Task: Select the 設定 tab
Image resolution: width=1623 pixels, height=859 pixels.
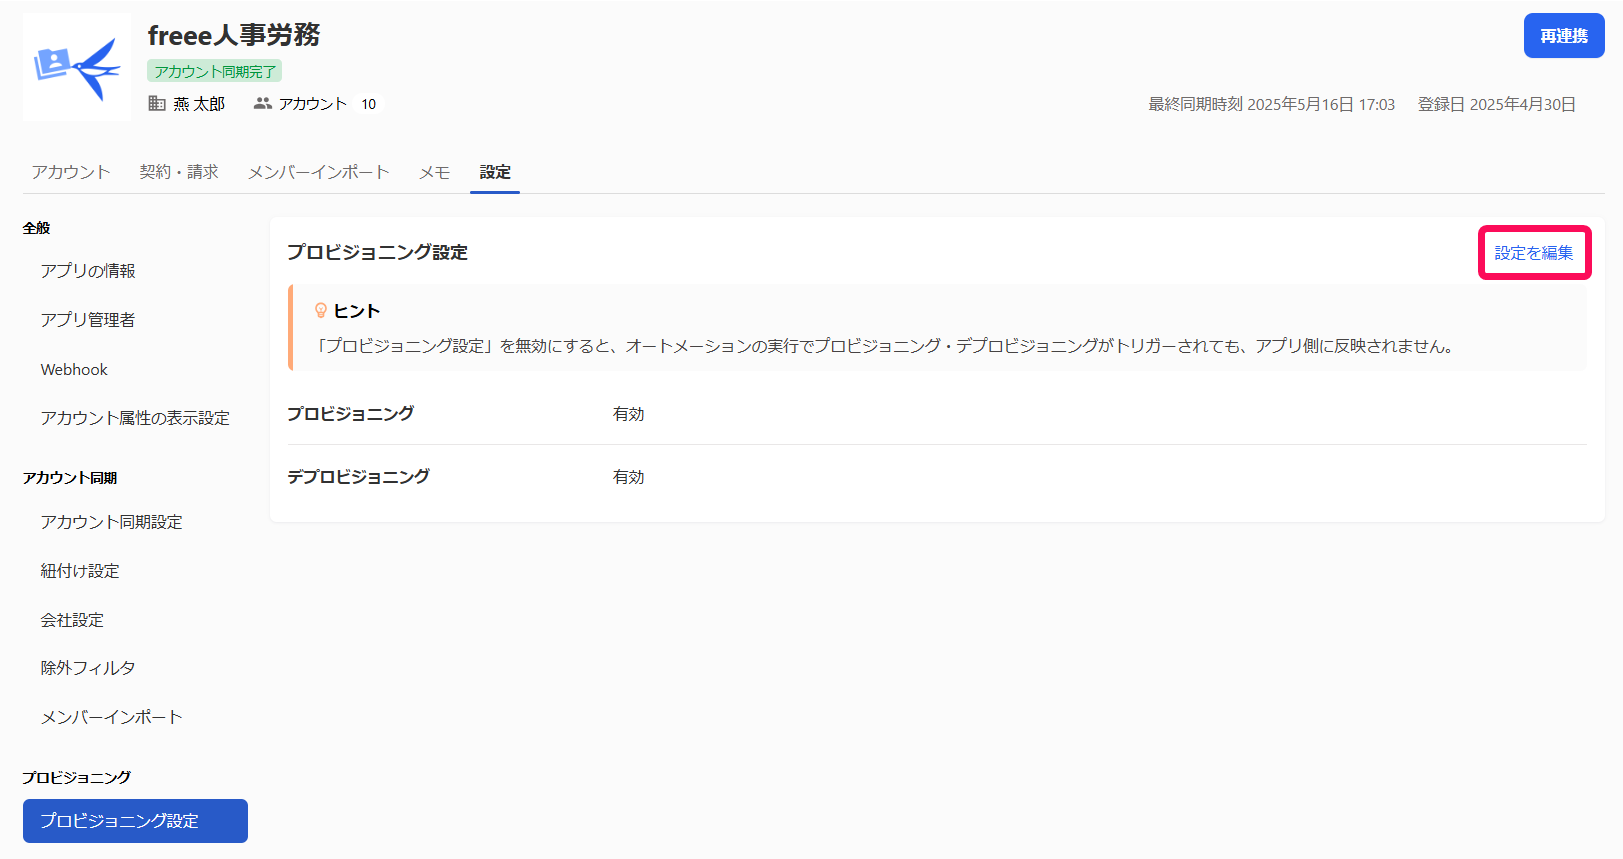Action: pyautogui.click(x=495, y=172)
